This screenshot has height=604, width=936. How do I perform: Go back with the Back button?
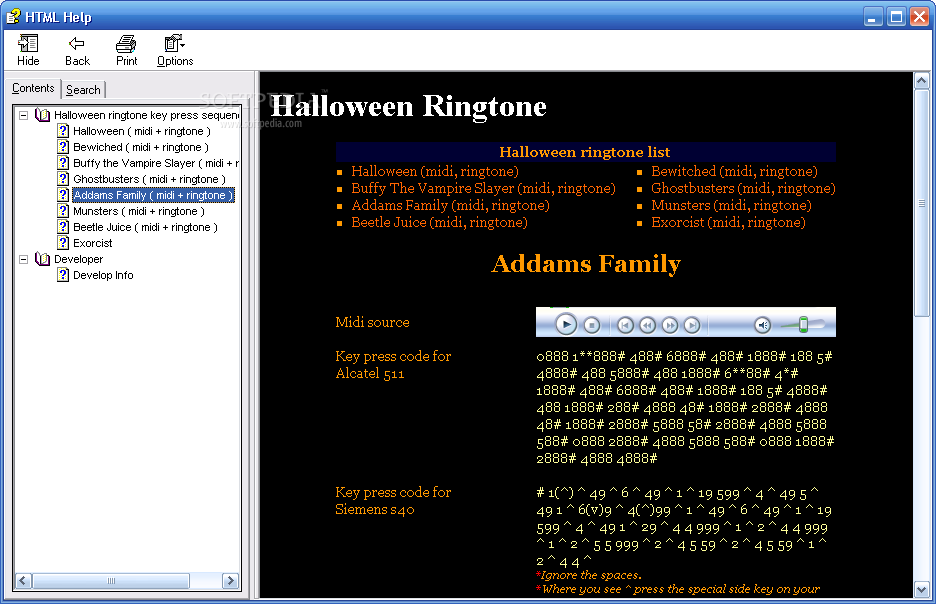(77, 50)
